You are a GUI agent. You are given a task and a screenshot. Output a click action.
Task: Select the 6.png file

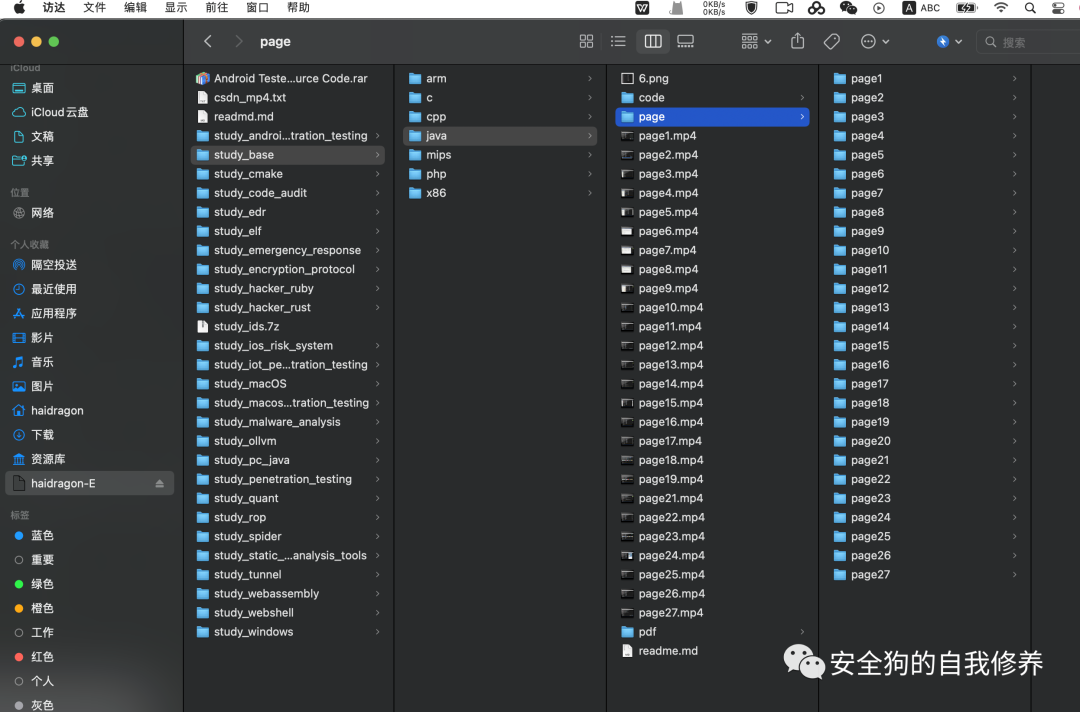pos(712,78)
